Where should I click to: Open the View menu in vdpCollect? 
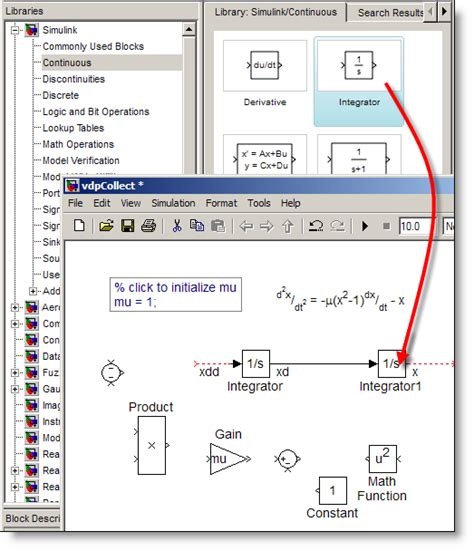131,203
